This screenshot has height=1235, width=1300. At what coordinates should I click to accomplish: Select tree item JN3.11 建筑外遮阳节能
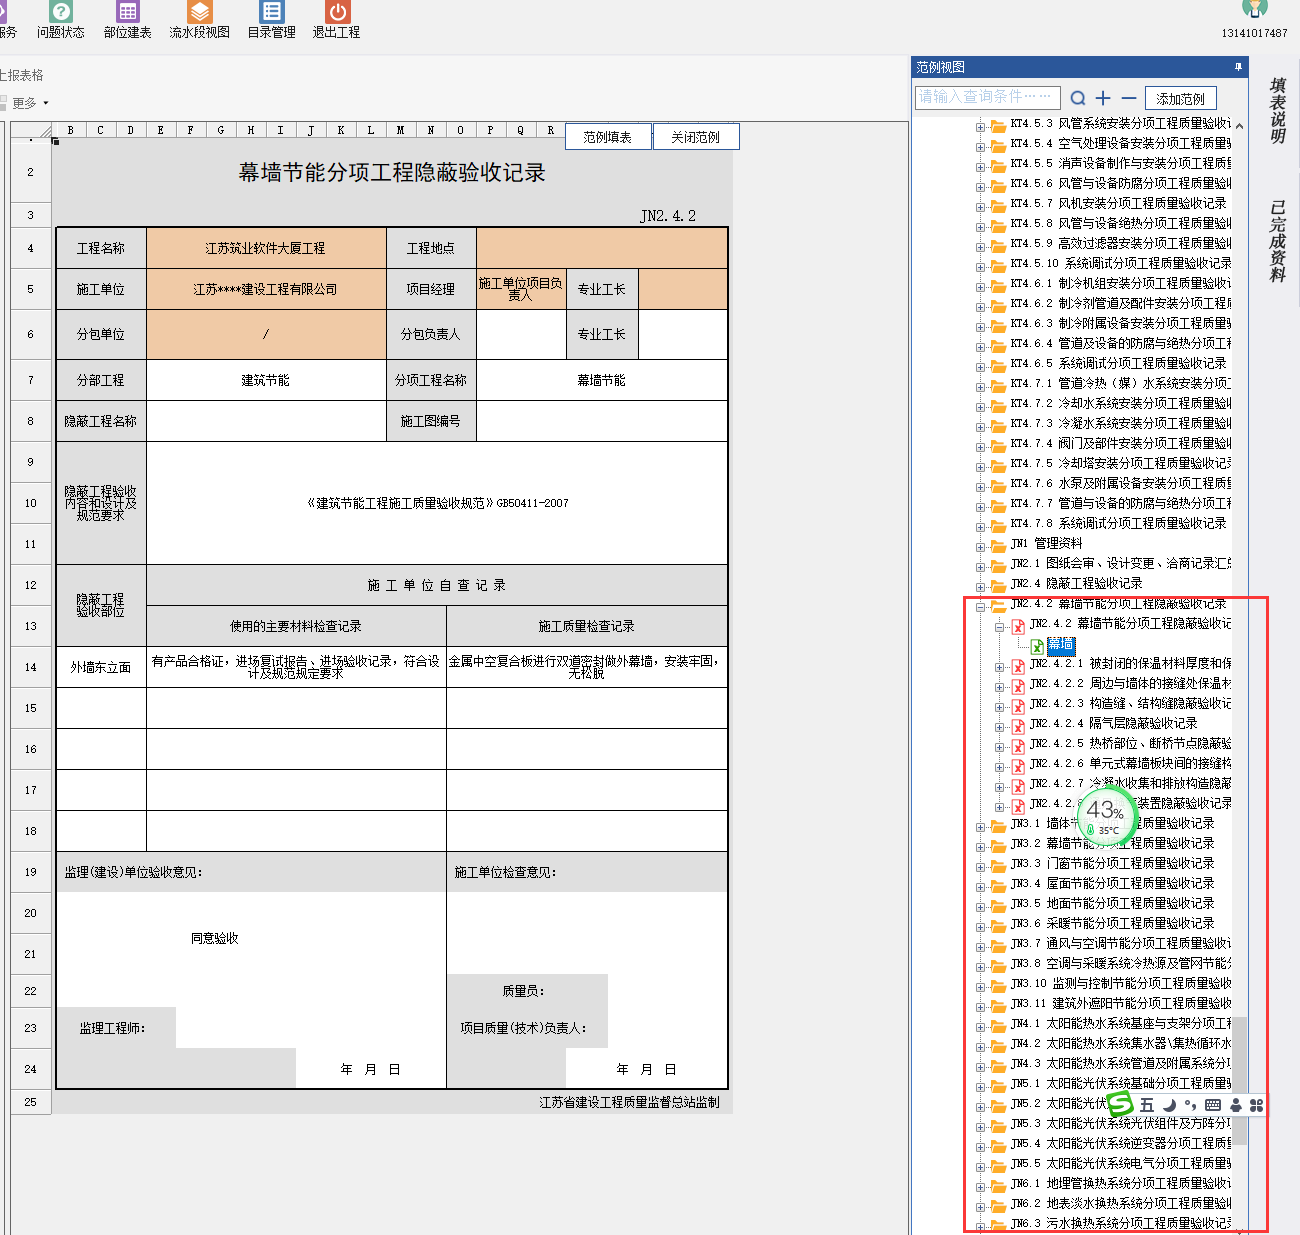(x=1120, y=1003)
